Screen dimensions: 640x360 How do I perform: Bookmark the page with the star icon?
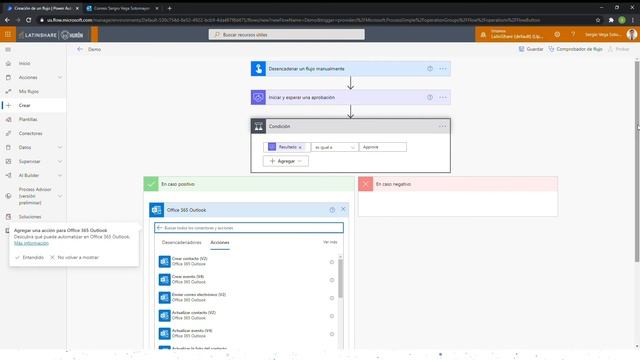pyautogui.click(x=598, y=20)
